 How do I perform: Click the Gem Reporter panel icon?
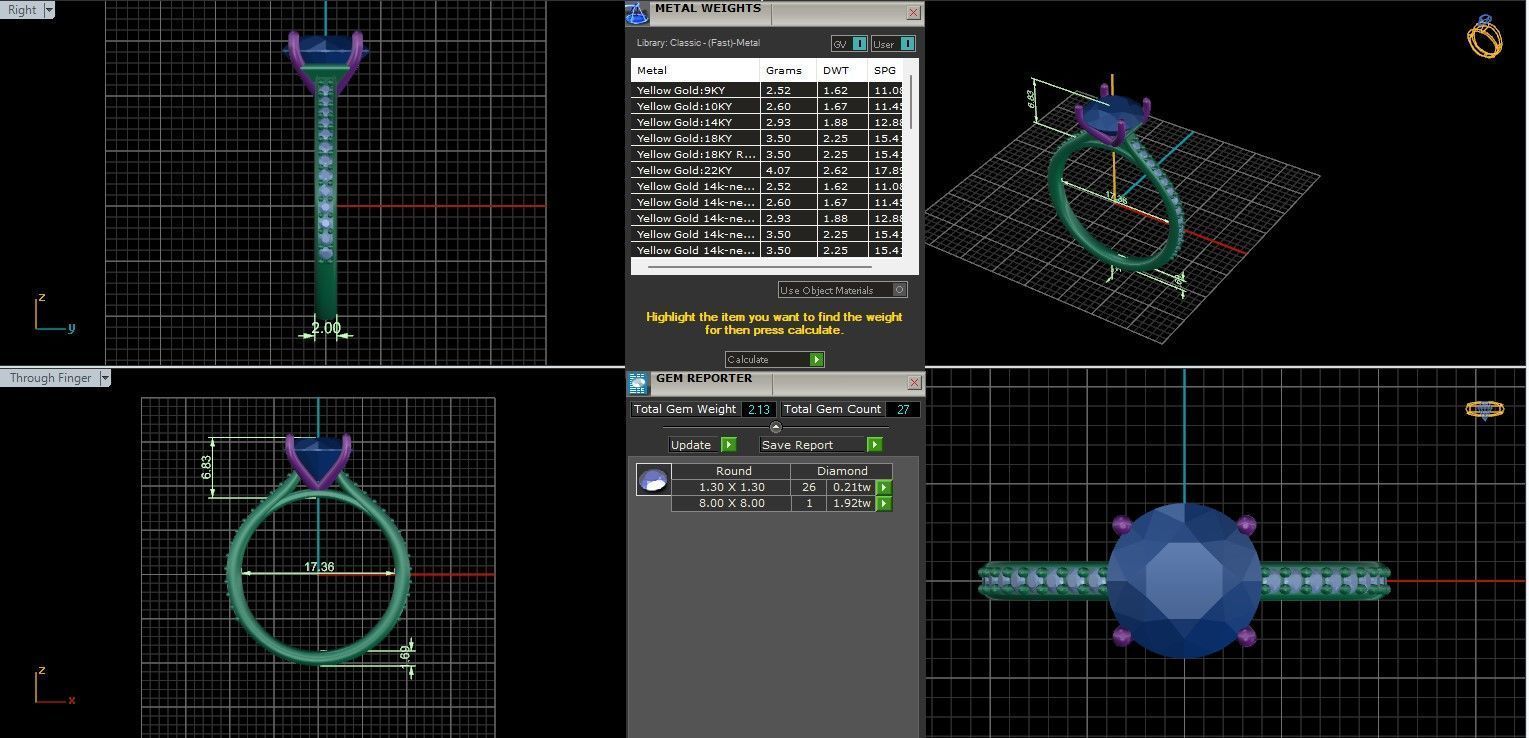click(637, 384)
